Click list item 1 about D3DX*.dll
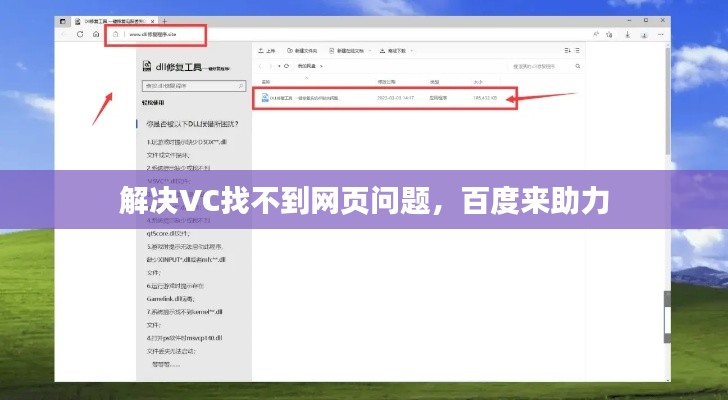Screen dimensions: 728x400 (x=187, y=142)
